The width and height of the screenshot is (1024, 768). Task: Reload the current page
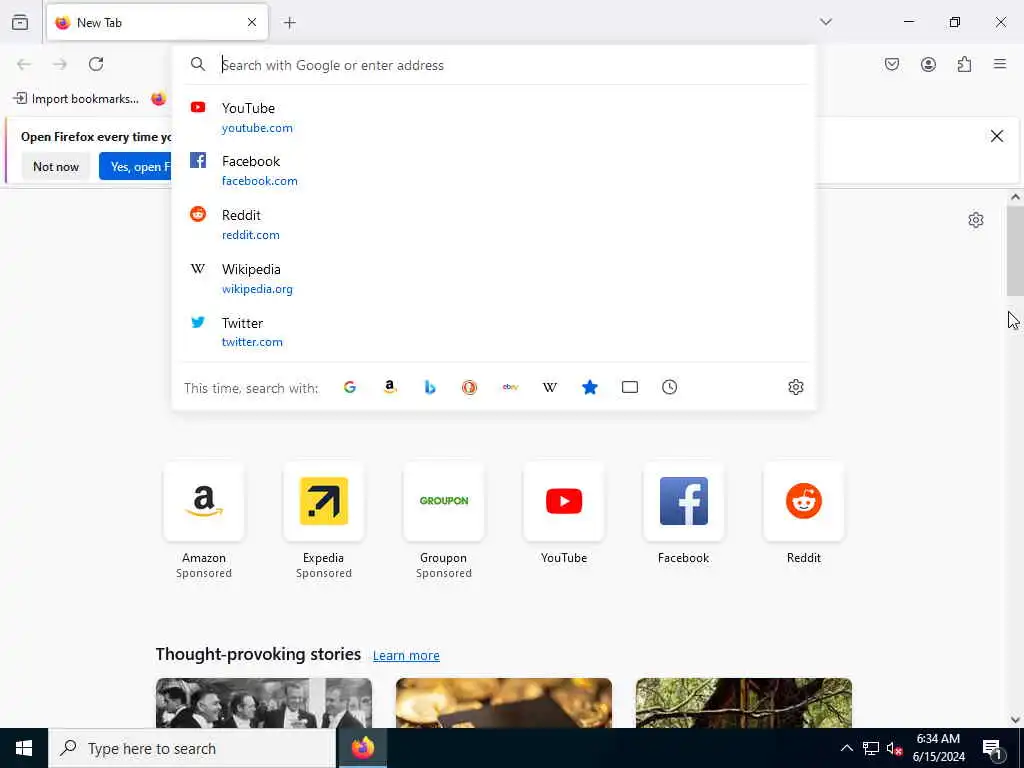96,64
